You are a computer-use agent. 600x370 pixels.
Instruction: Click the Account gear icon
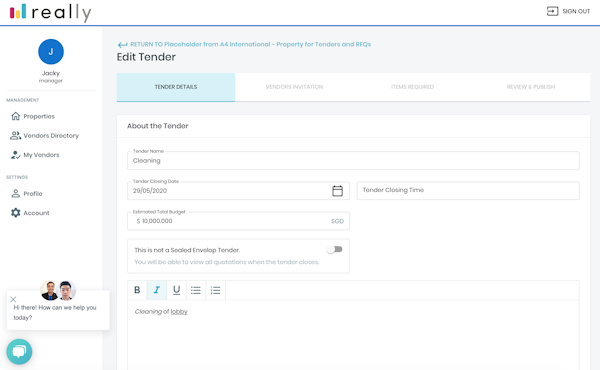pyautogui.click(x=16, y=213)
